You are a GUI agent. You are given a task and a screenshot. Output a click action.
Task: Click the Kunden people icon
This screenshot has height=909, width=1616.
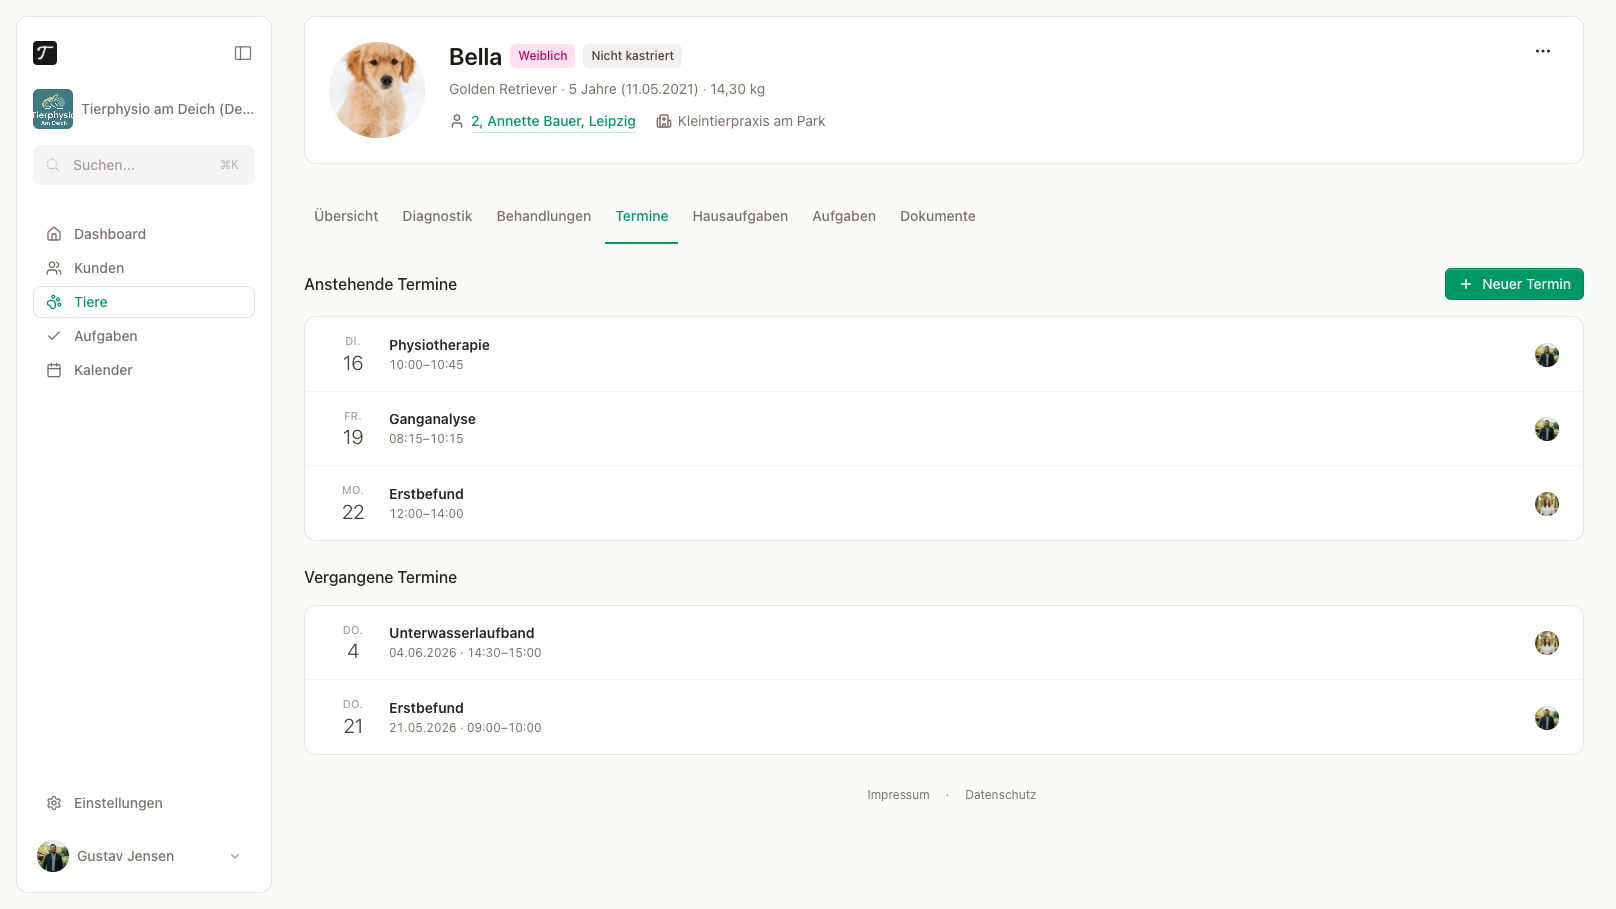[54, 268]
